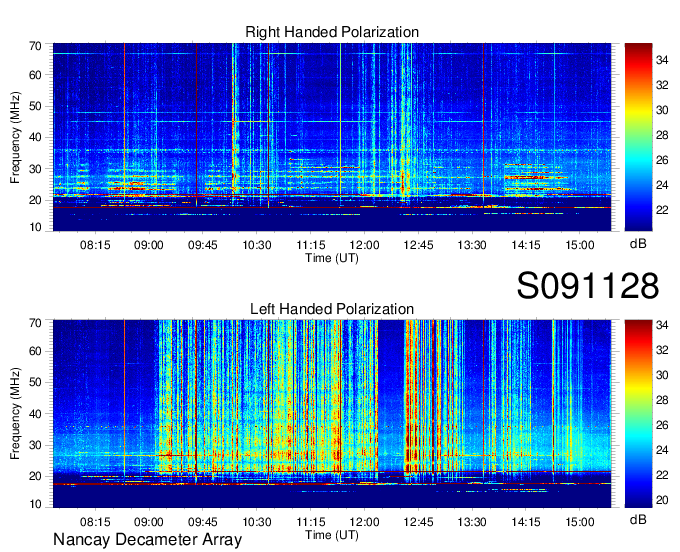
Task: Click the 10:30 tick under the left-handed plot
Action: pos(257,522)
